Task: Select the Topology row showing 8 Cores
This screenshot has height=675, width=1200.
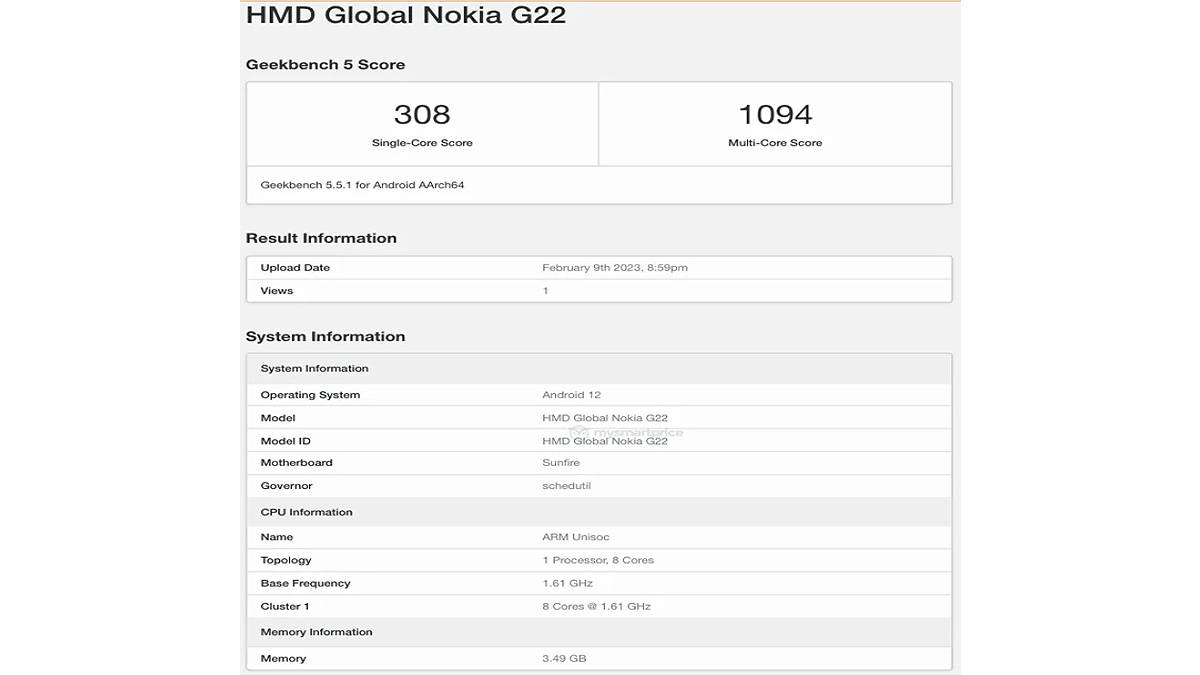Action: point(600,559)
